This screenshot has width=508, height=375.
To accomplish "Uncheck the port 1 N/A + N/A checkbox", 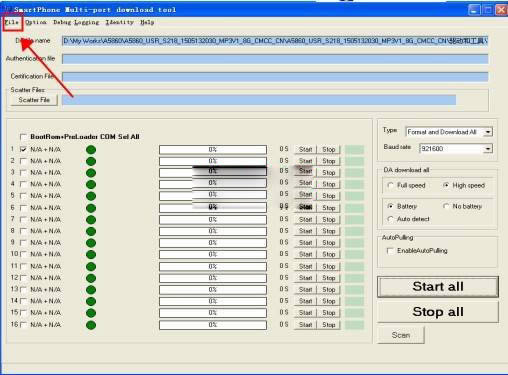I will point(23,149).
